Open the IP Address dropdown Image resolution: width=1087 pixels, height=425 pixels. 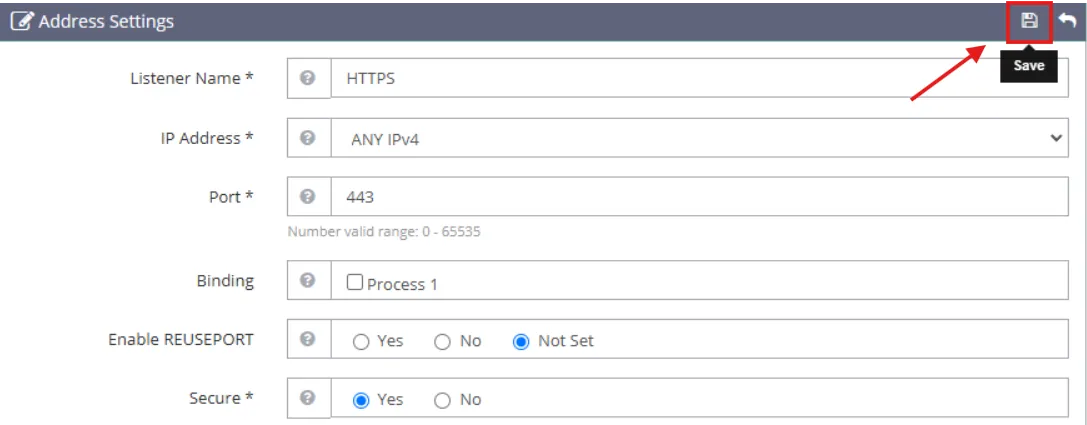click(699, 138)
